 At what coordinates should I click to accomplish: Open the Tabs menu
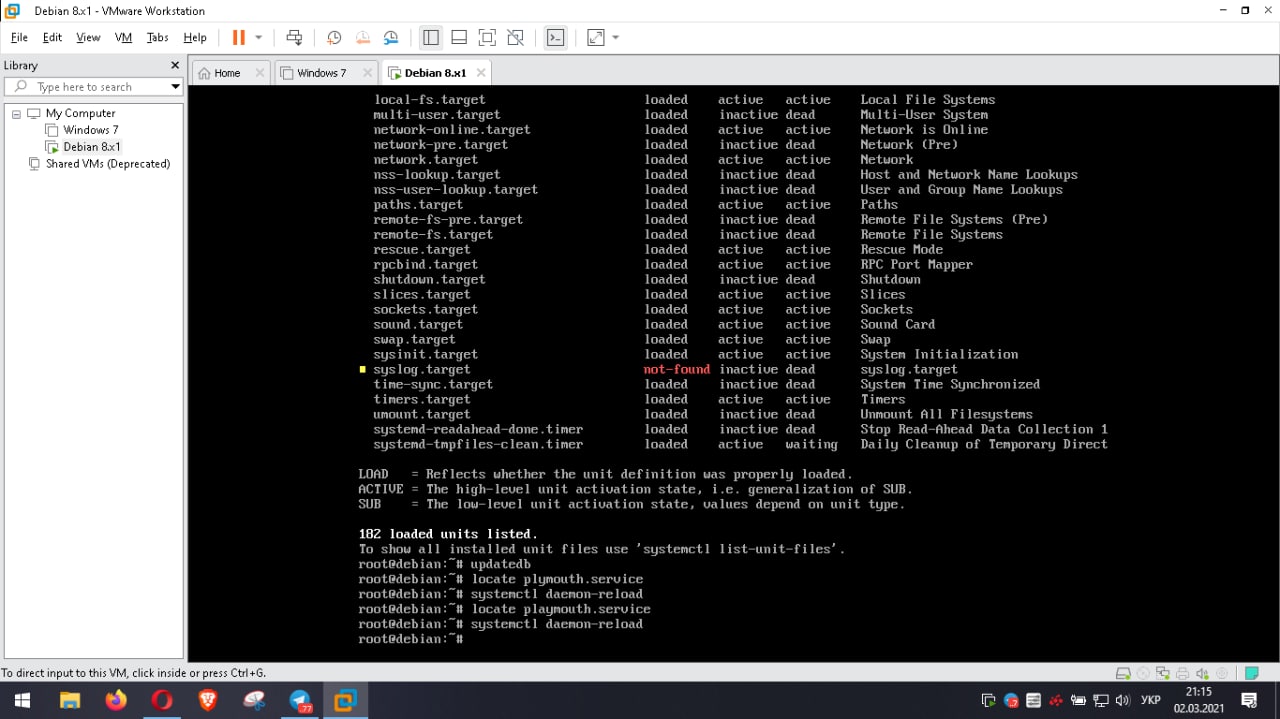coord(157,37)
